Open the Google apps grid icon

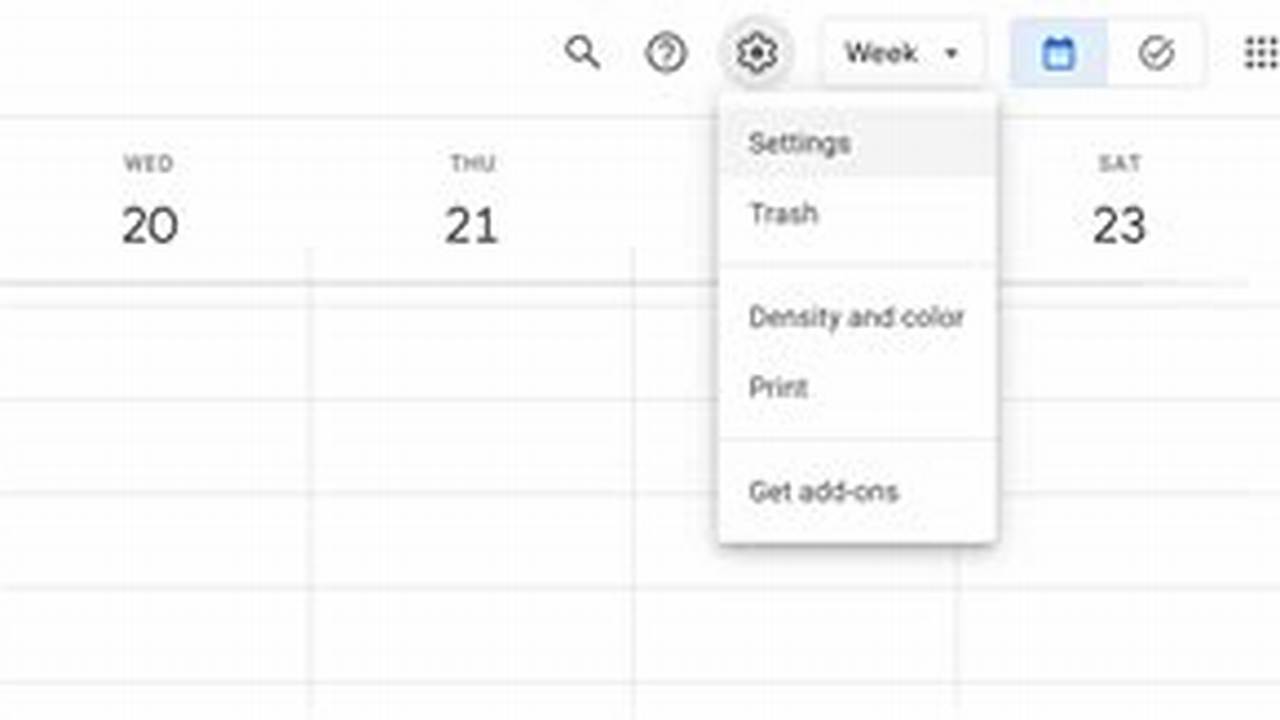click(x=1258, y=50)
